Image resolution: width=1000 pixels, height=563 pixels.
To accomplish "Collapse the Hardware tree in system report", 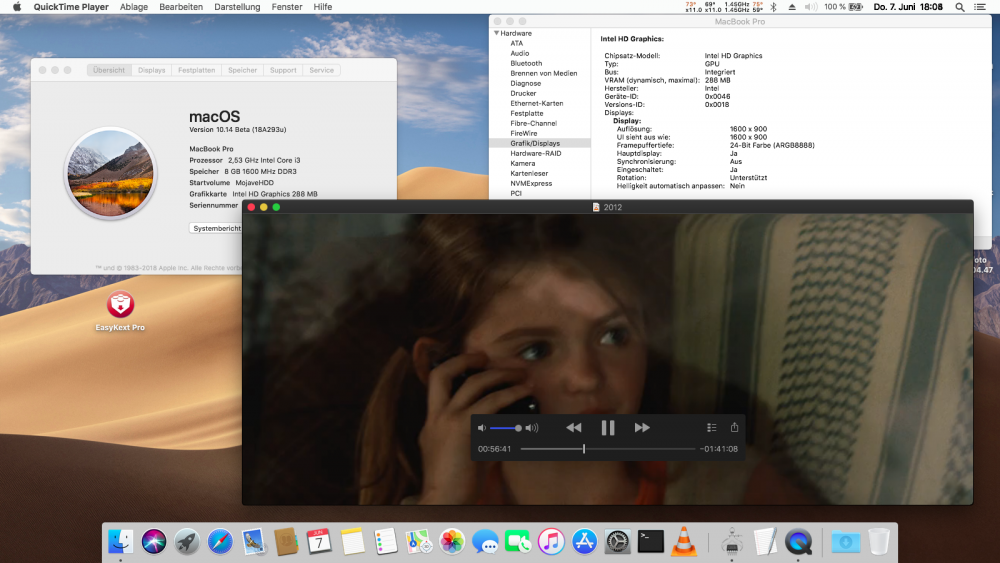I will pyautogui.click(x=496, y=33).
